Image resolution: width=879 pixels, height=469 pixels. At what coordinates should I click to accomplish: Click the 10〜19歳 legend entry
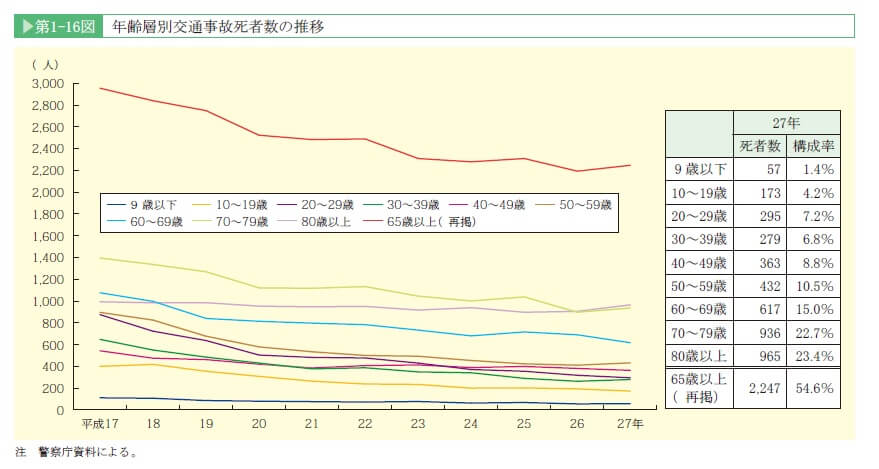pyautogui.click(x=230, y=205)
